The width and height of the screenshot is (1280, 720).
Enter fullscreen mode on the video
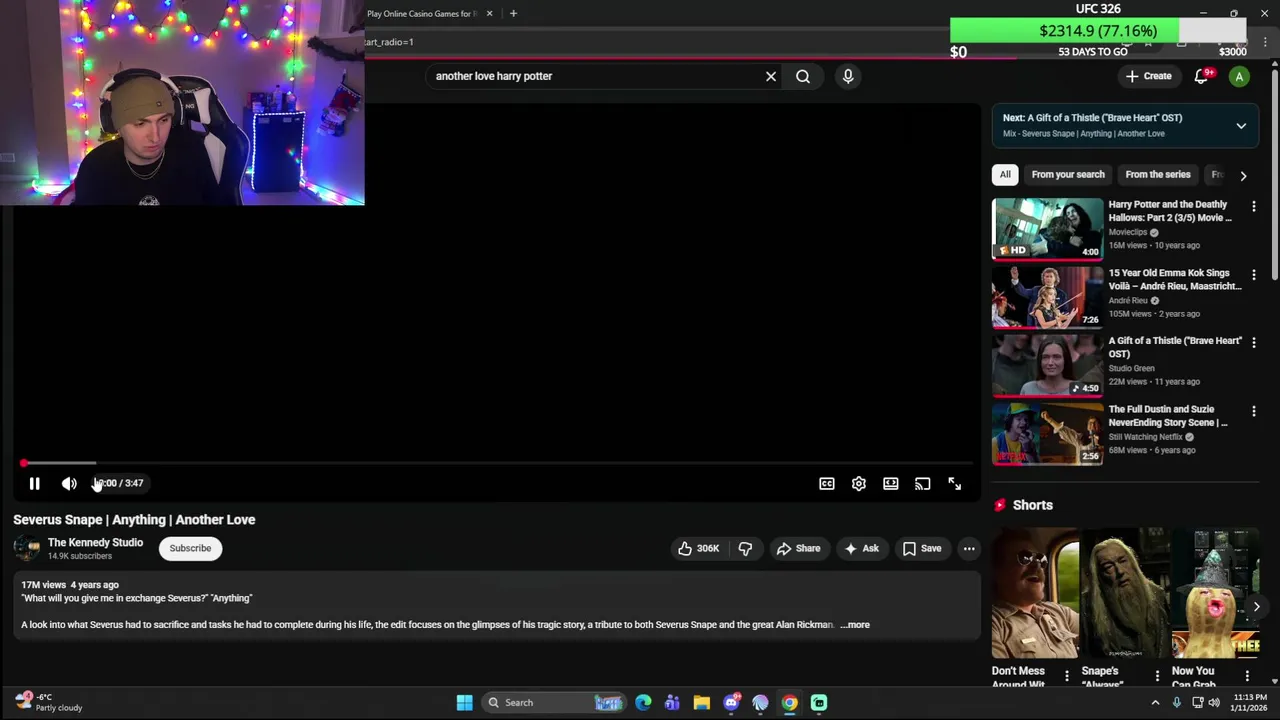click(955, 484)
